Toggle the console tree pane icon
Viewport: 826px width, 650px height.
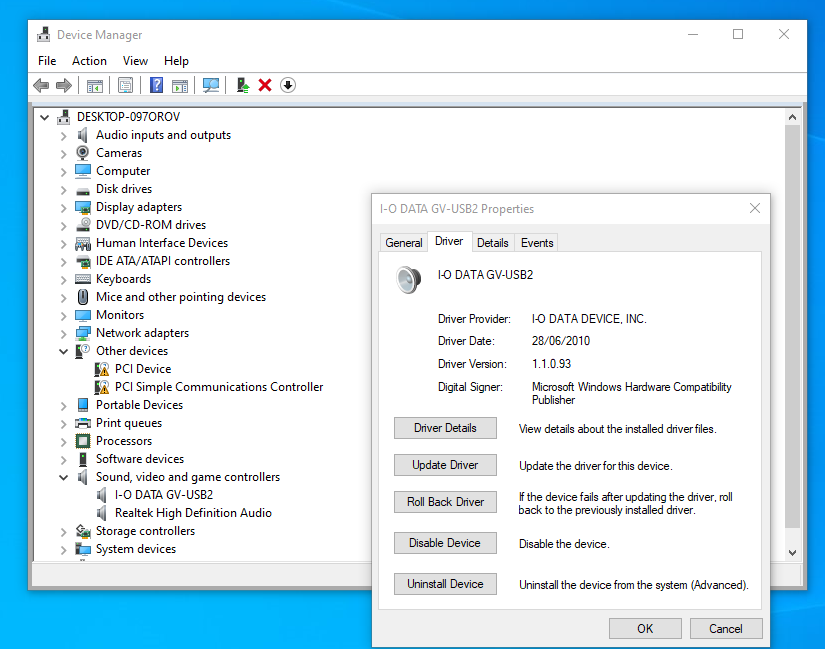(95, 85)
